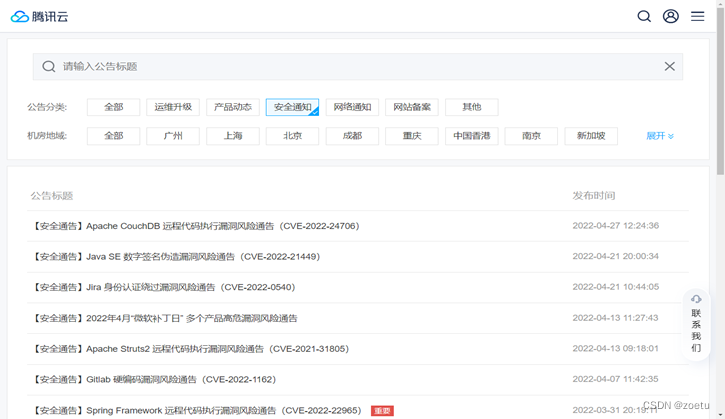Select the 新加坡 region filter
This screenshot has height=419, width=725.
click(591, 136)
